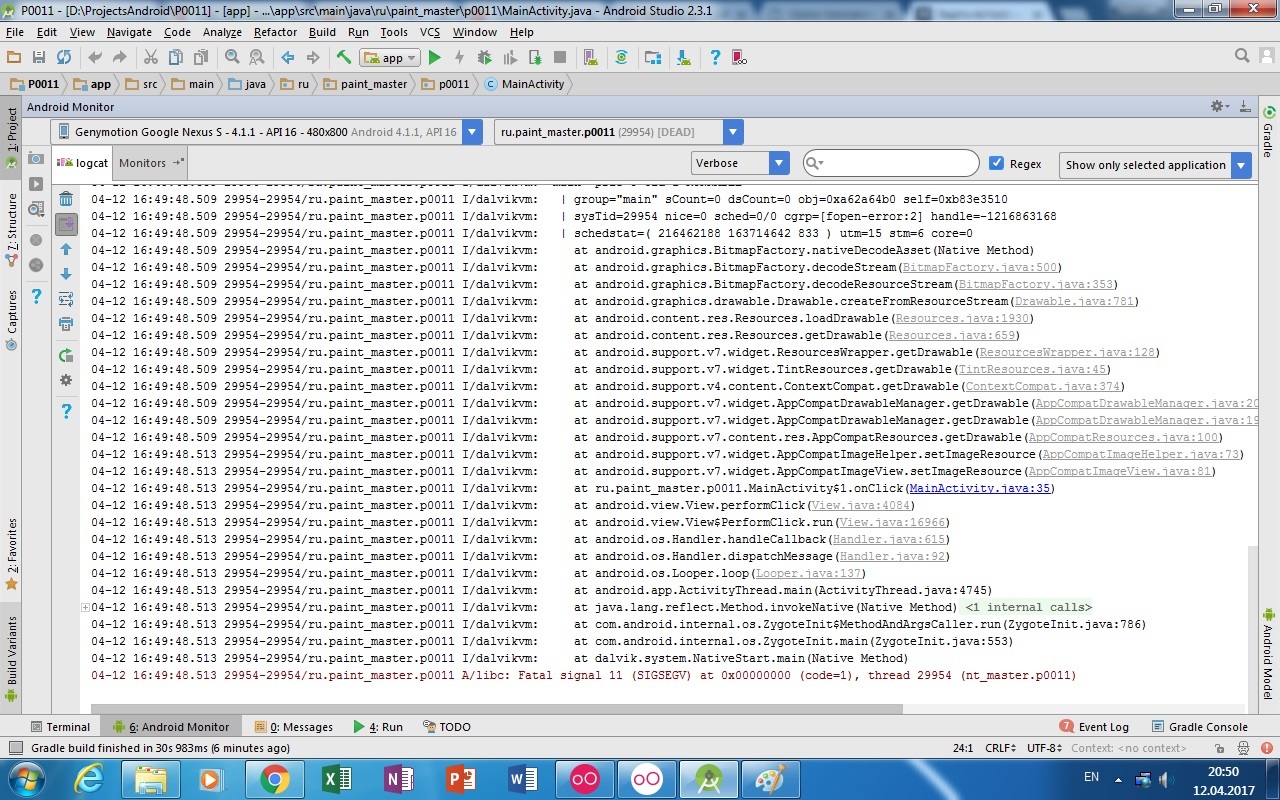The width and height of the screenshot is (1280, 800).
Task: Open the AVD Manager icon
Action: tap(590, 58)
